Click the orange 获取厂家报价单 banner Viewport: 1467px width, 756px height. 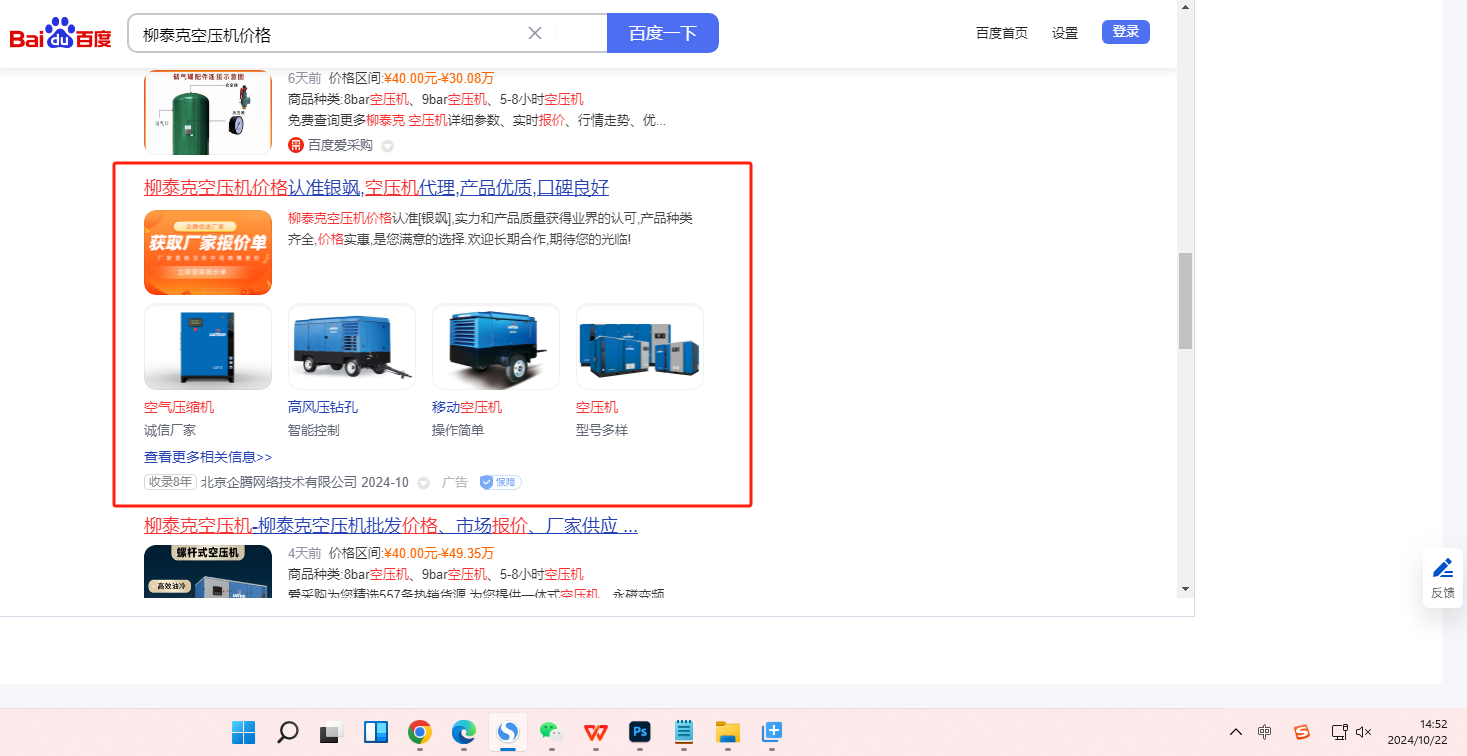[x=208, y=252]
